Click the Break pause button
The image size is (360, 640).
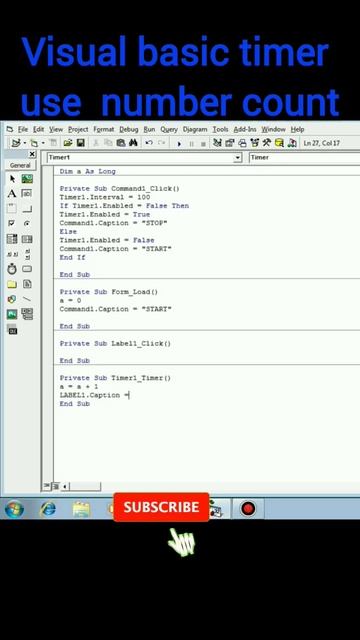coord(191,144)
